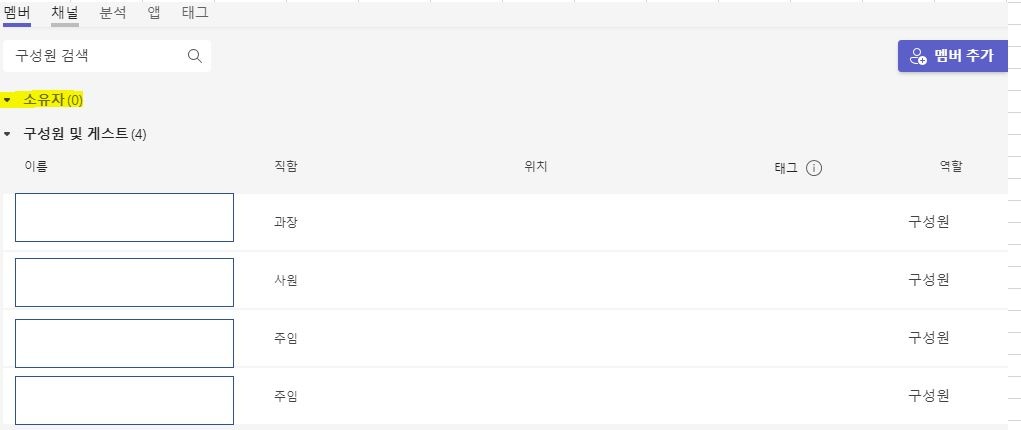Click the 멤버 추가 button
This screenshot has height=430, width=1021.
coord(953,56)
